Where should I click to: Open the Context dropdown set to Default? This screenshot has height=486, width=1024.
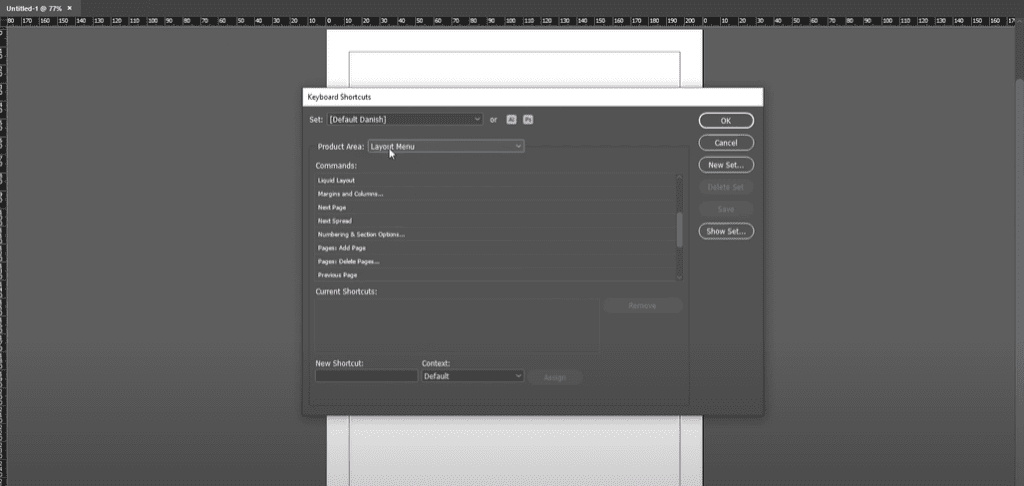click(472, 376)
